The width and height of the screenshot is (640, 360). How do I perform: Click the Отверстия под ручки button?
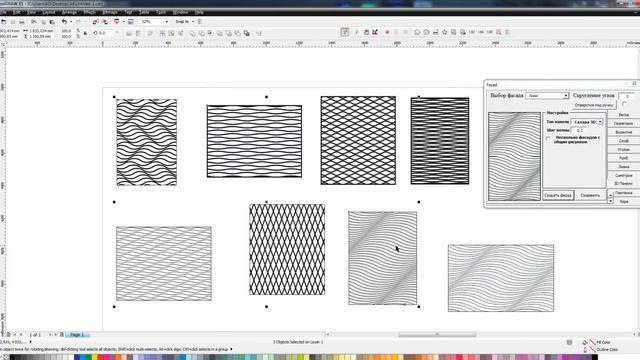click(593, 105)
